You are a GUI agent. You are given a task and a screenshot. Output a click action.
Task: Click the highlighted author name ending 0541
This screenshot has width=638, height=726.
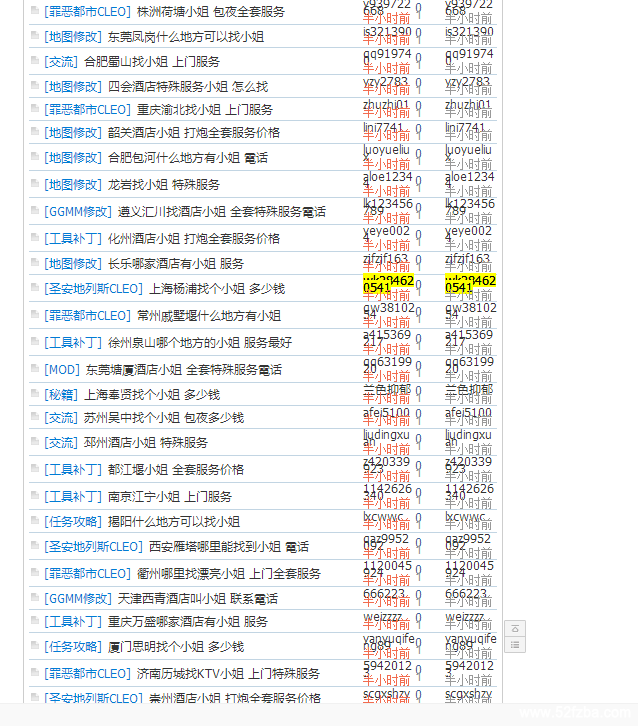388,284
